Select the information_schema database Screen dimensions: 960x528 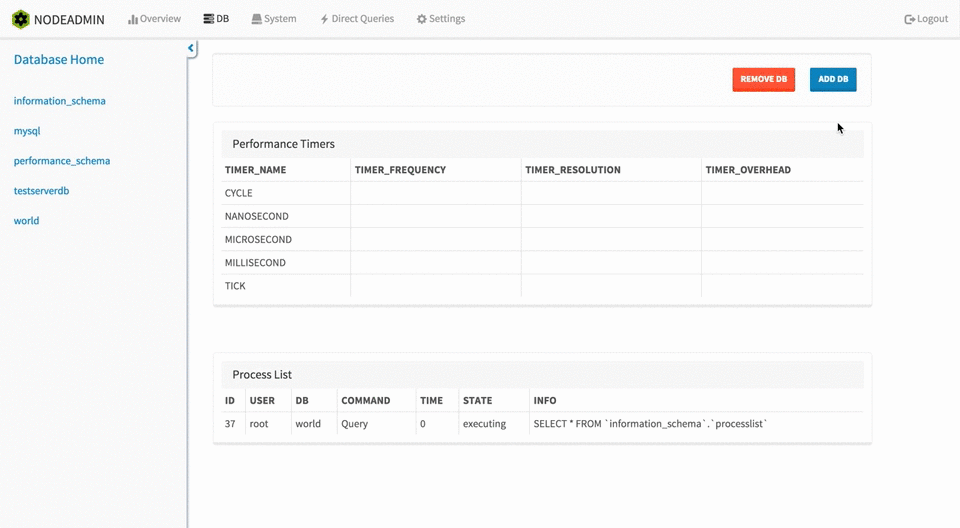(x=60, y=101)
